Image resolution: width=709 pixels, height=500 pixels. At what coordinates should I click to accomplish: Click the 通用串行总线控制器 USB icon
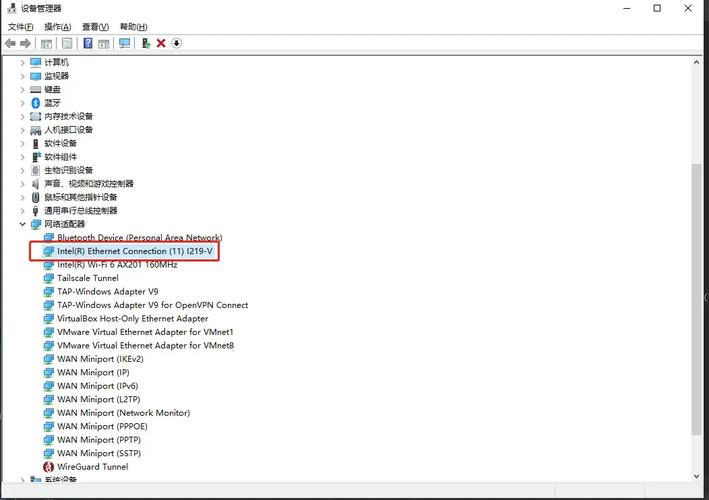(36, 211)
